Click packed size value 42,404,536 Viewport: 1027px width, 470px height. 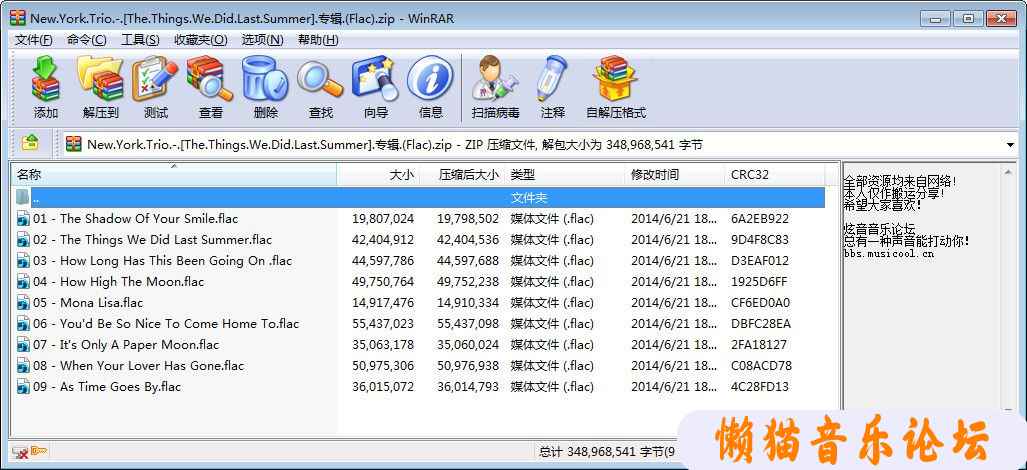click(468, 240)
